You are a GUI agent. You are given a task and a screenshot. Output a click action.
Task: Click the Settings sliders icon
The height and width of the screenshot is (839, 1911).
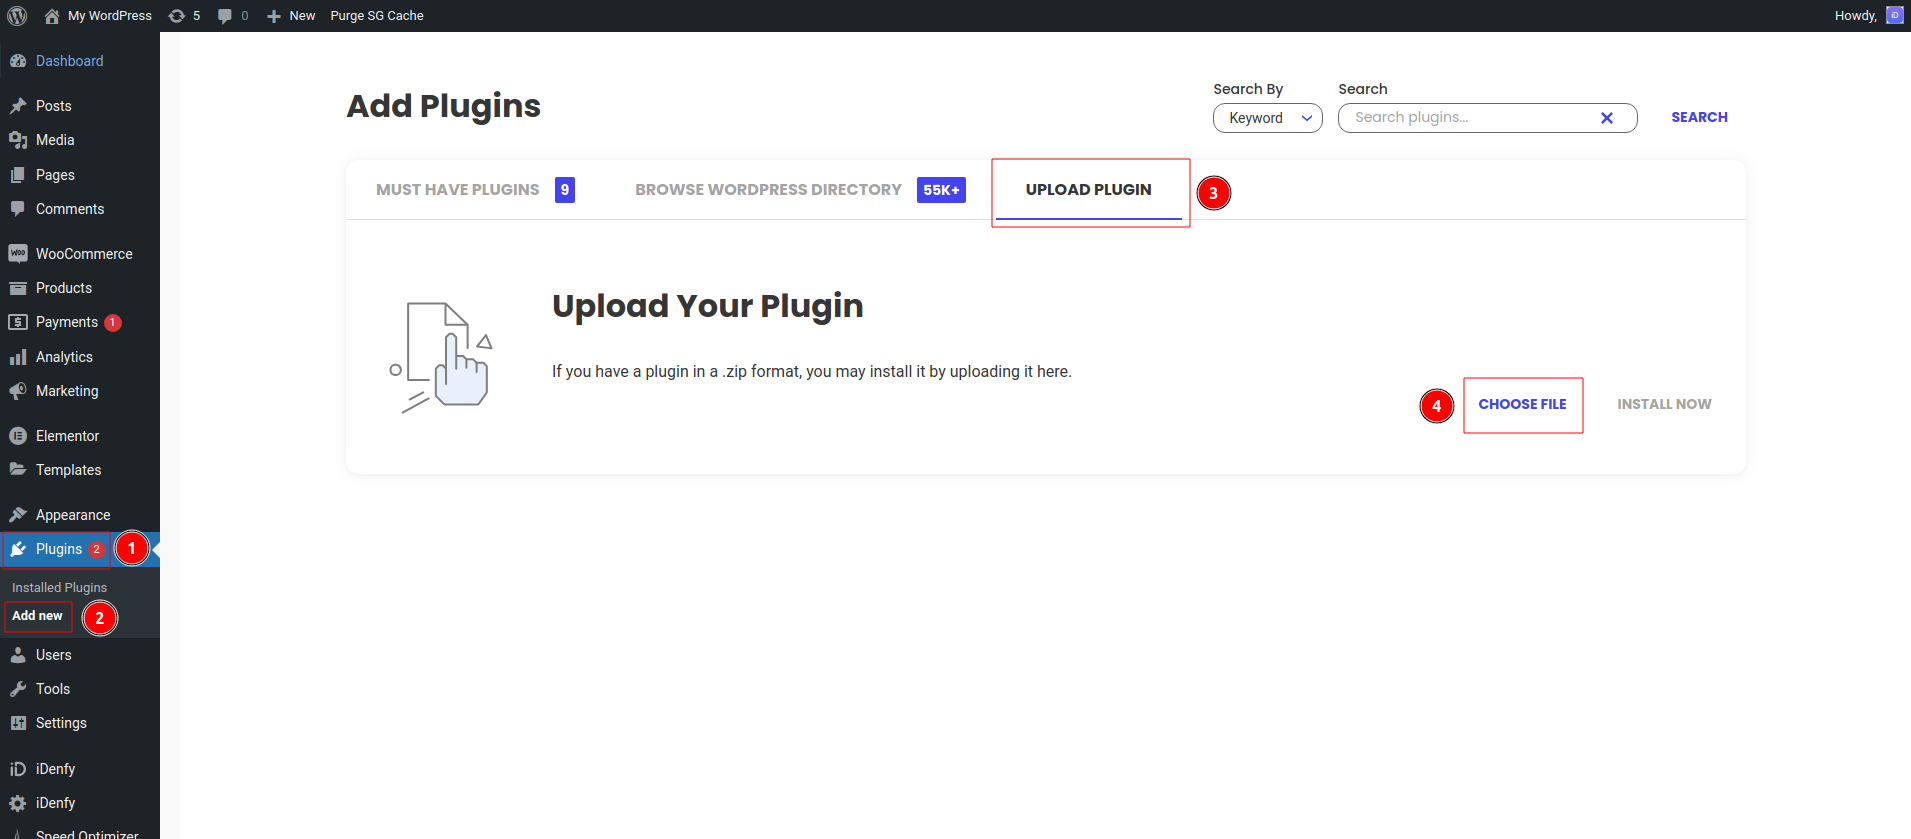click(x=18, y=723)
